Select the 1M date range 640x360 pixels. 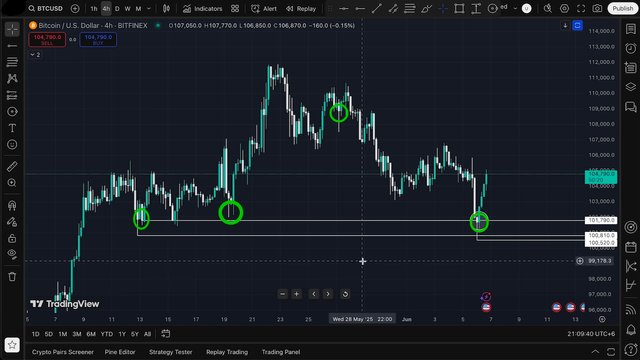pyautogui.click(x=62, y=334)
